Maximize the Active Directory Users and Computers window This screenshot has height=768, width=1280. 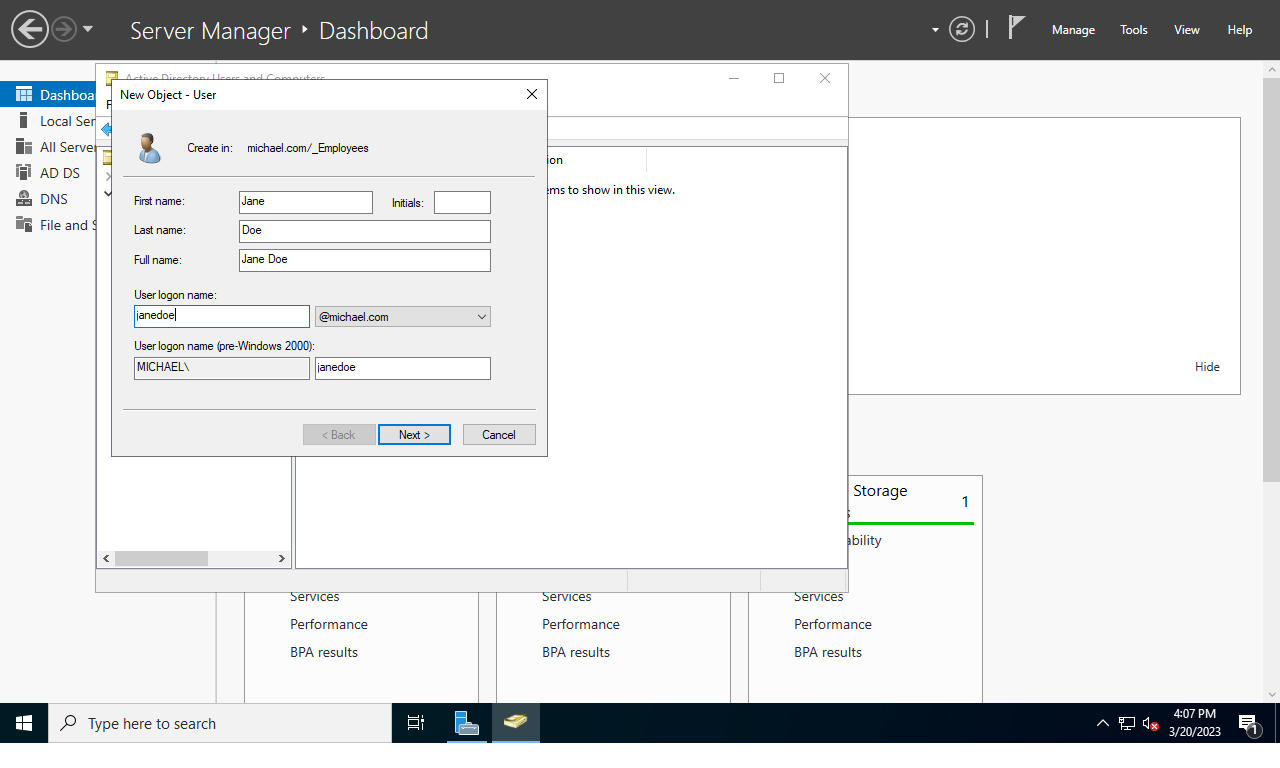(779, 78)
